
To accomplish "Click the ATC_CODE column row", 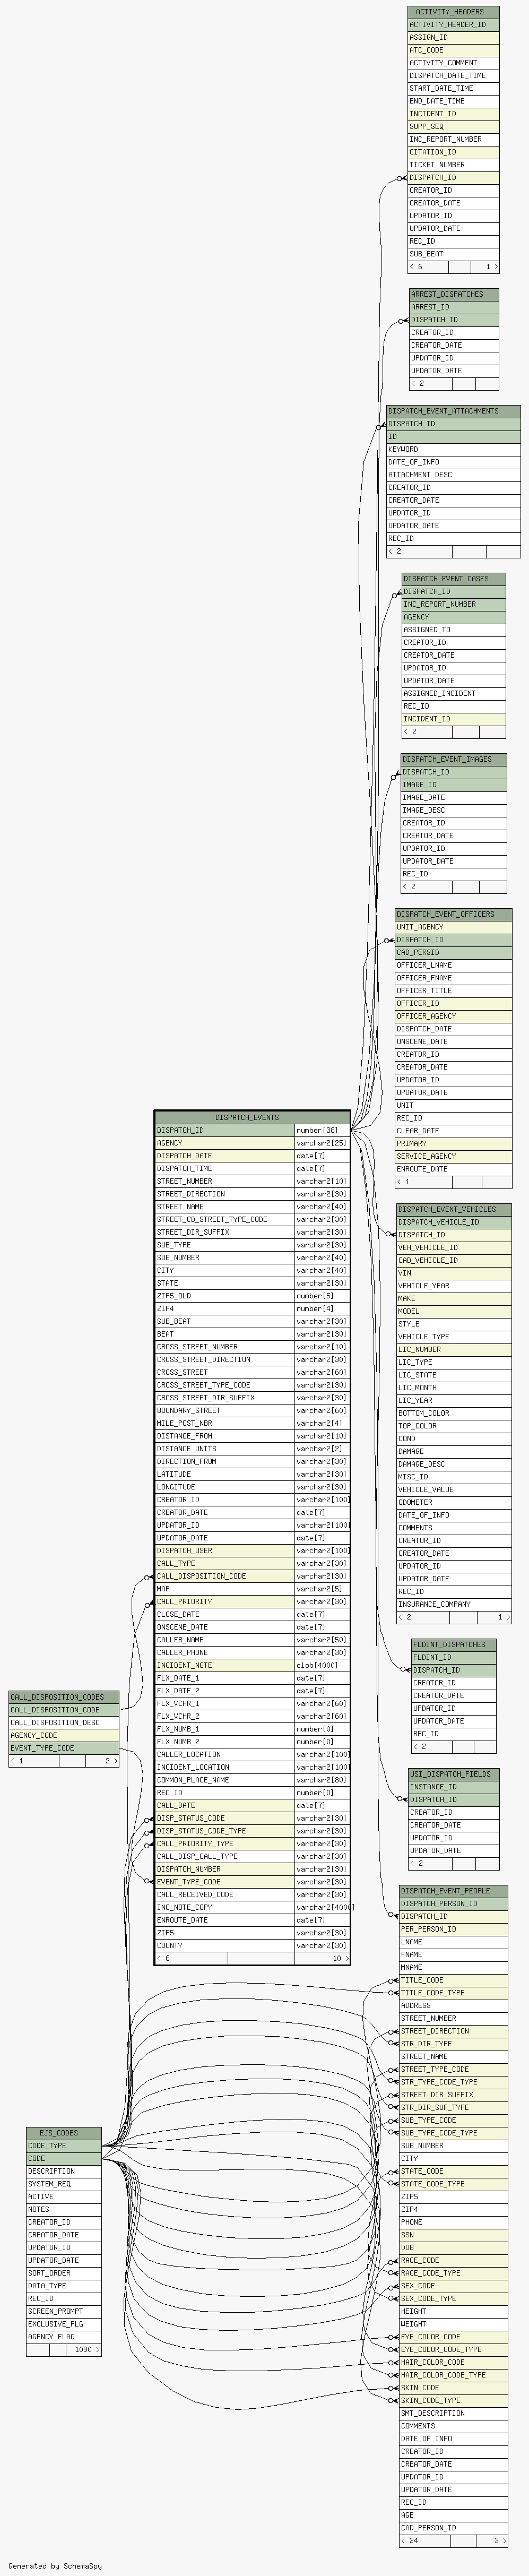I will tap(453, 50).
